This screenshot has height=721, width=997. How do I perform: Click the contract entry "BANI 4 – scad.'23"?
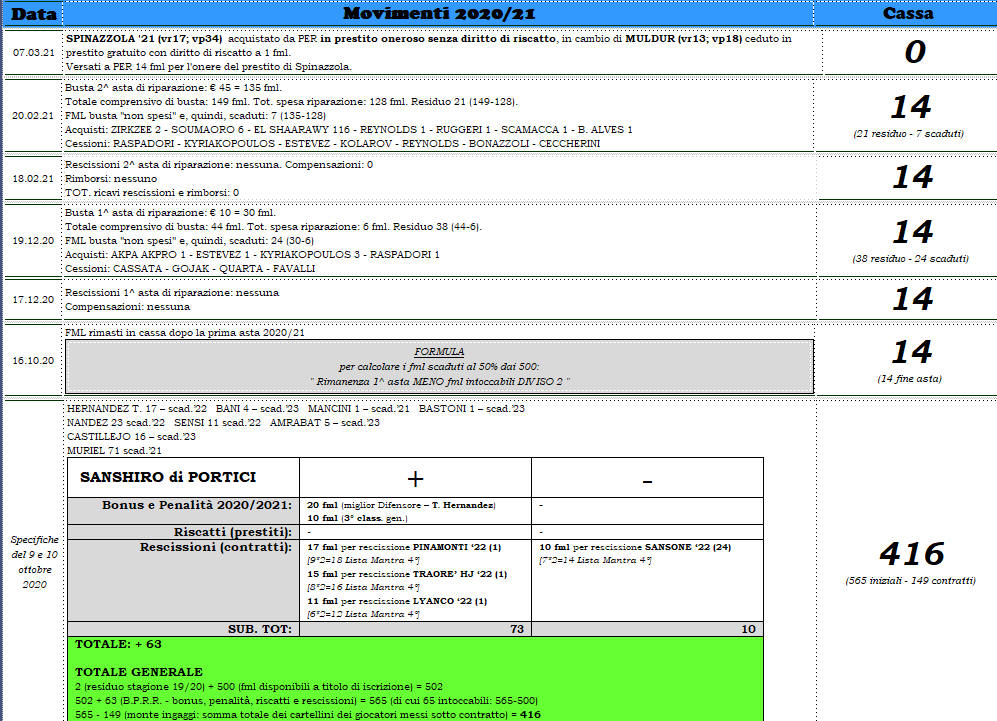click(x=257, y=409)
